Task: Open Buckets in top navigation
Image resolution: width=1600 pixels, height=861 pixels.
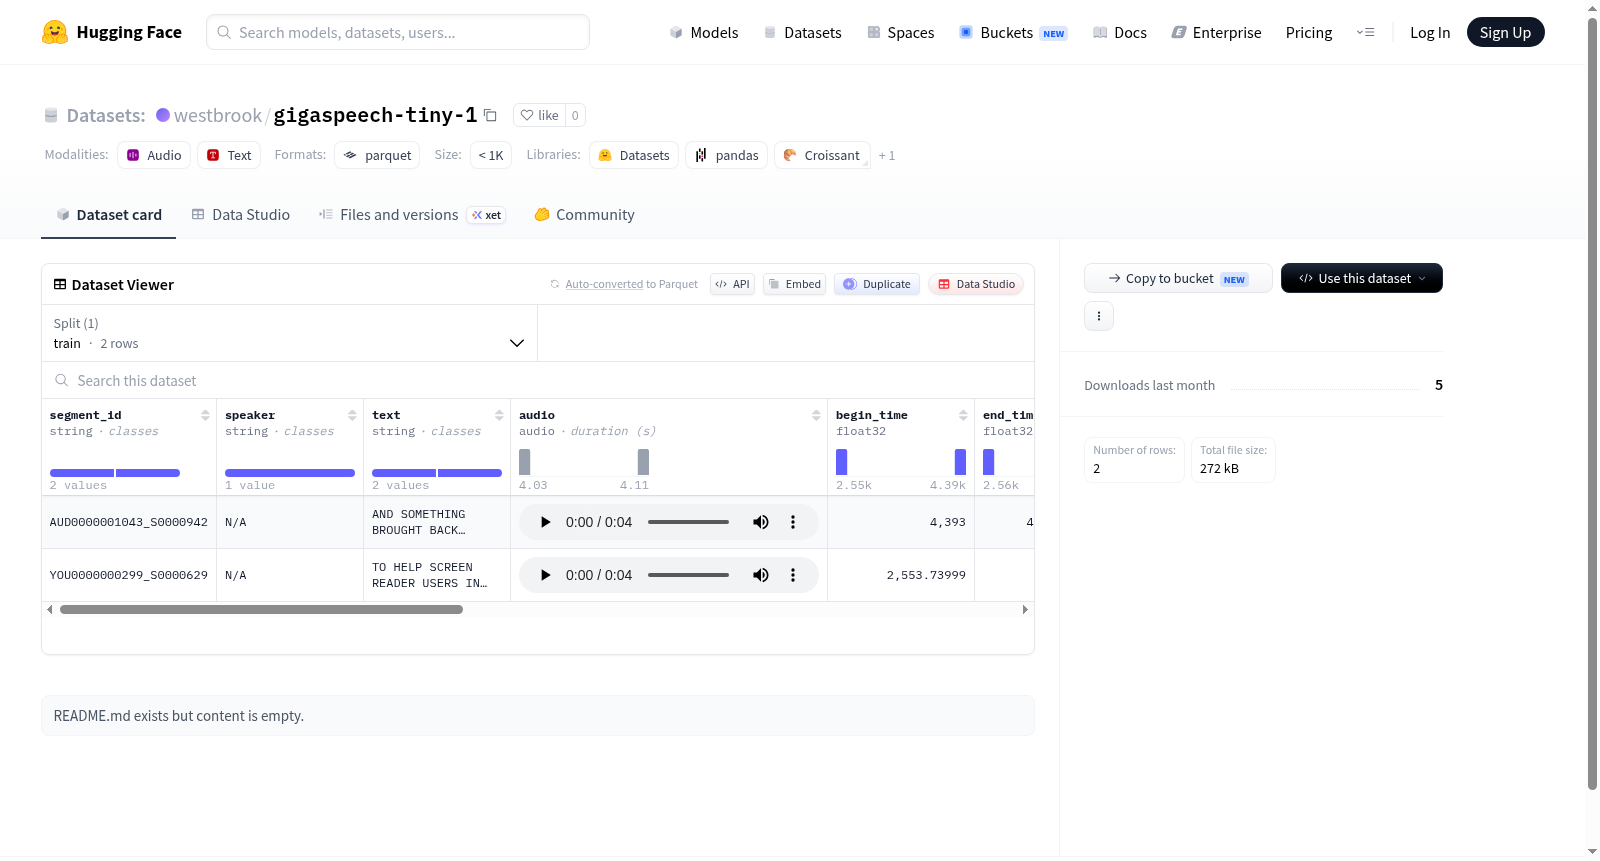Action: [x=1013, y=32]
